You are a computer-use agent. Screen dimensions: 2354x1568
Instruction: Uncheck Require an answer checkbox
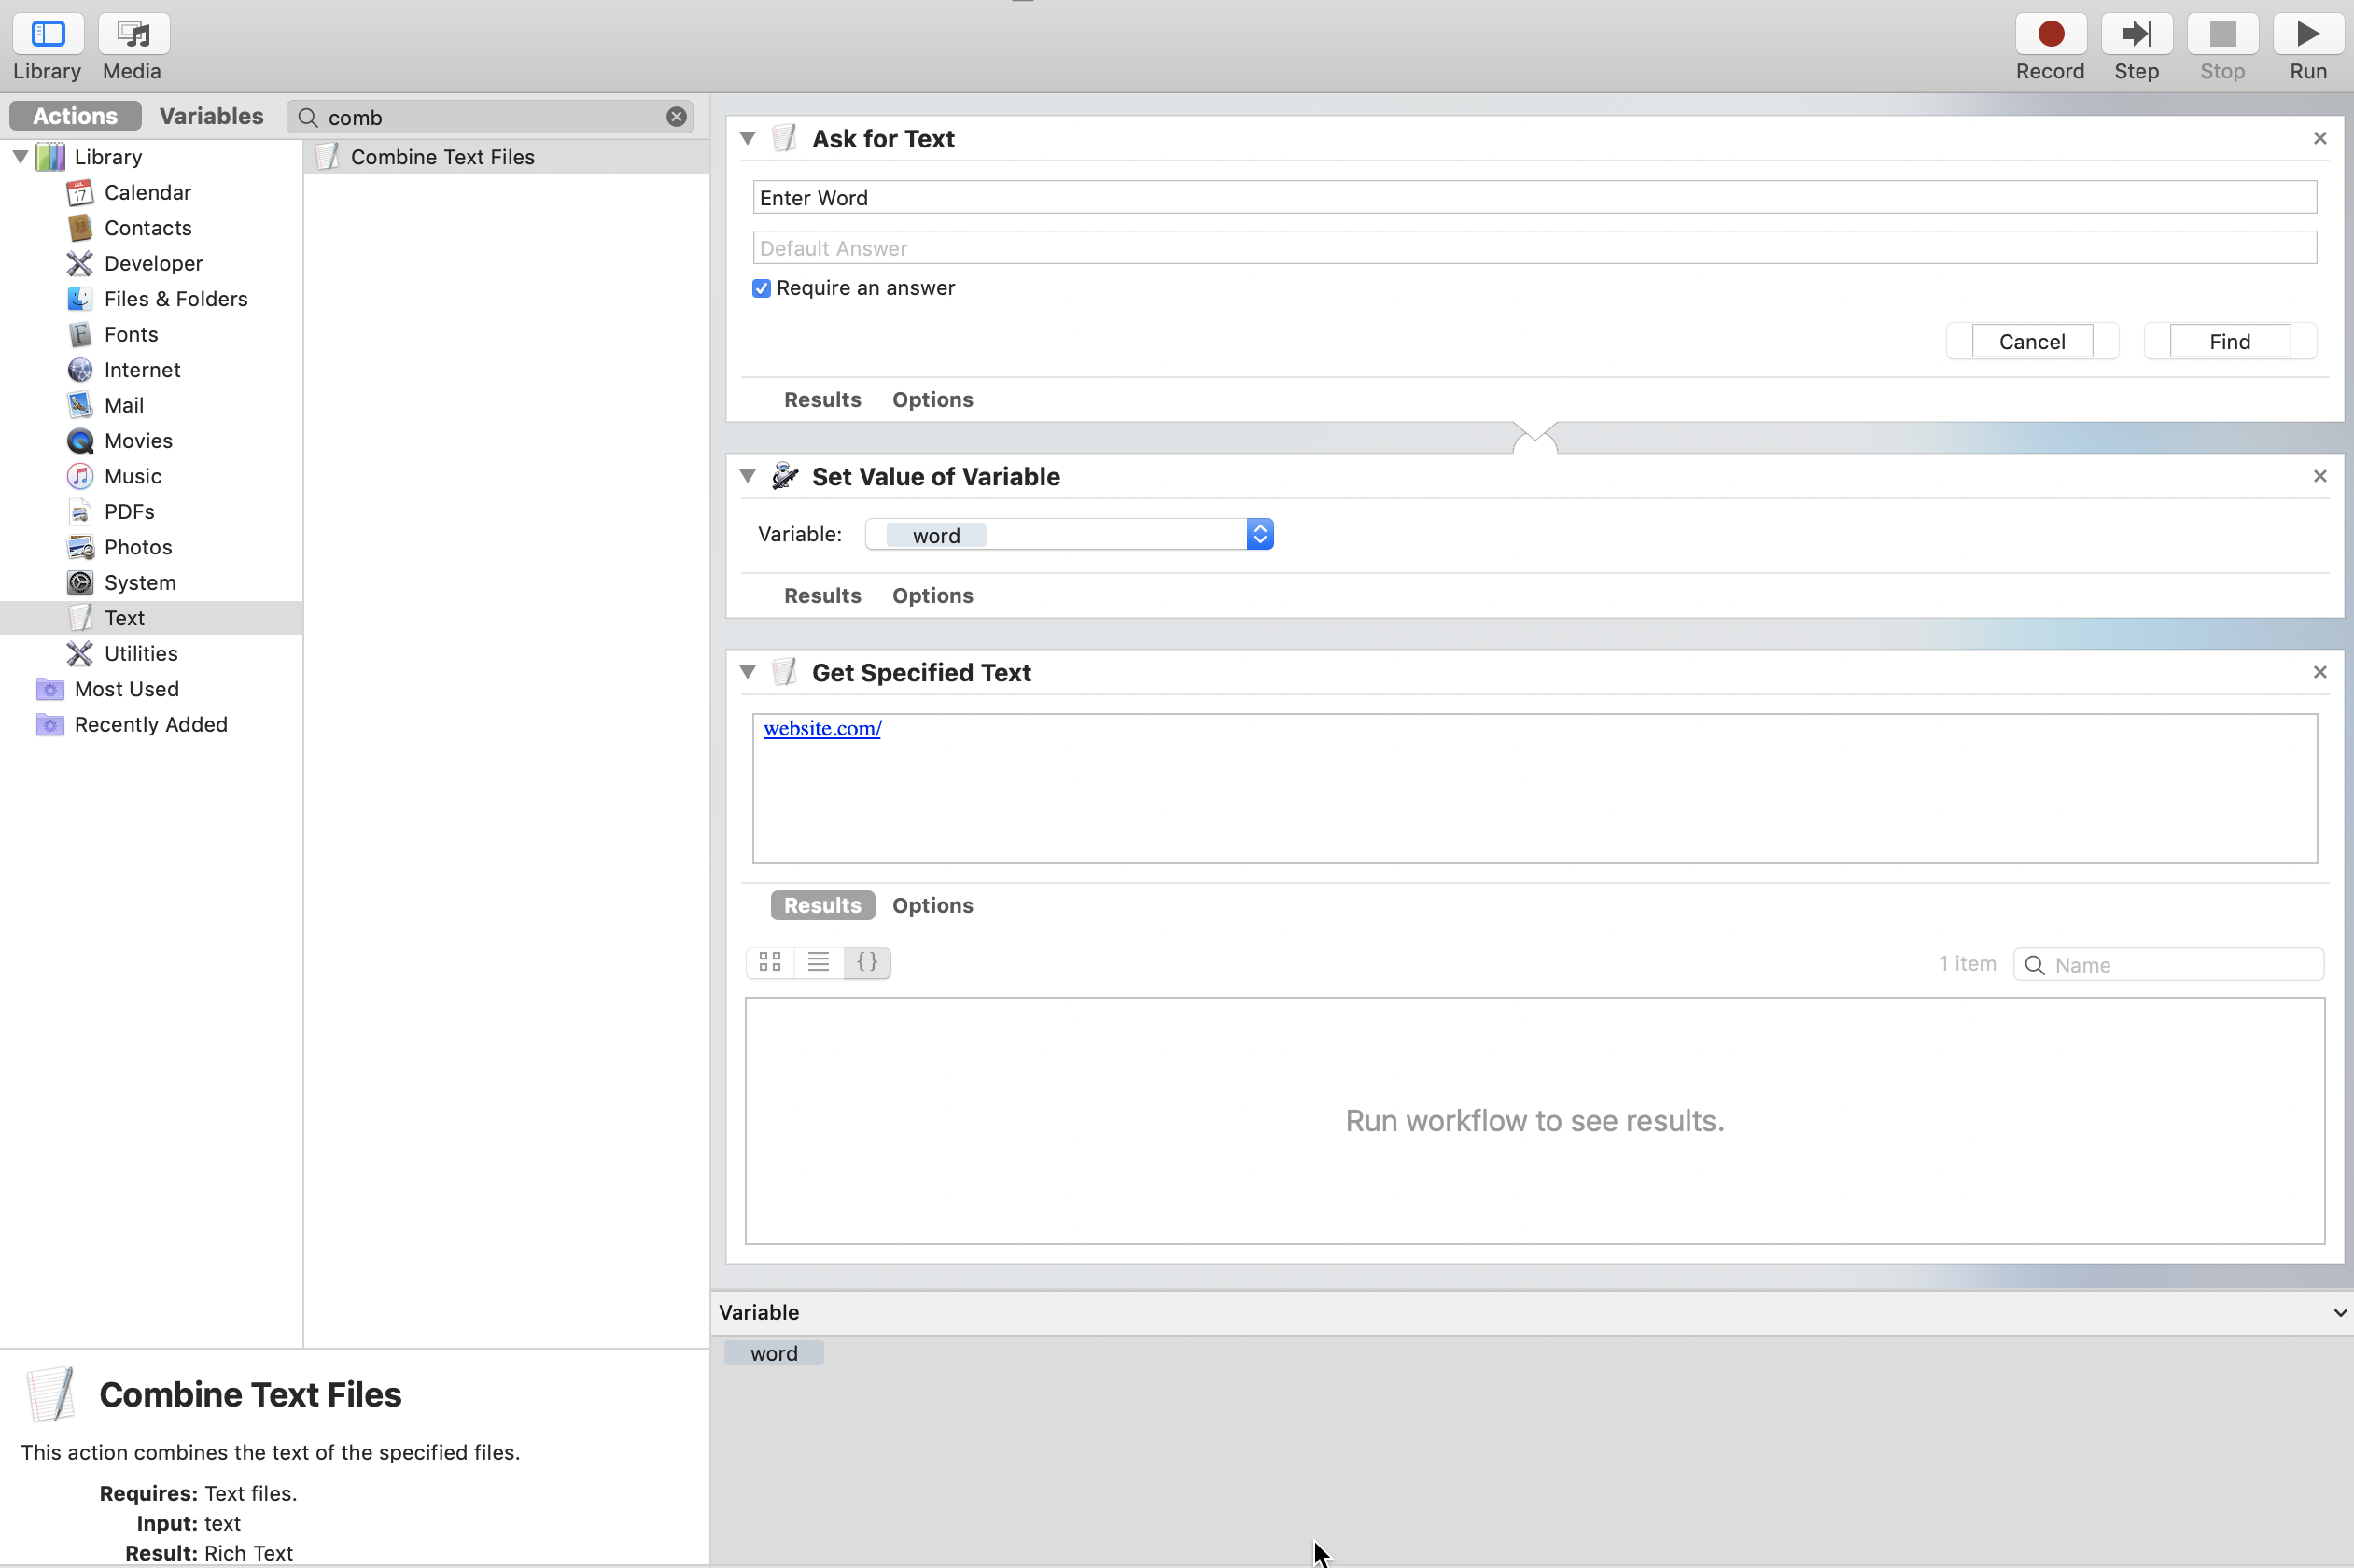point(761,289)
